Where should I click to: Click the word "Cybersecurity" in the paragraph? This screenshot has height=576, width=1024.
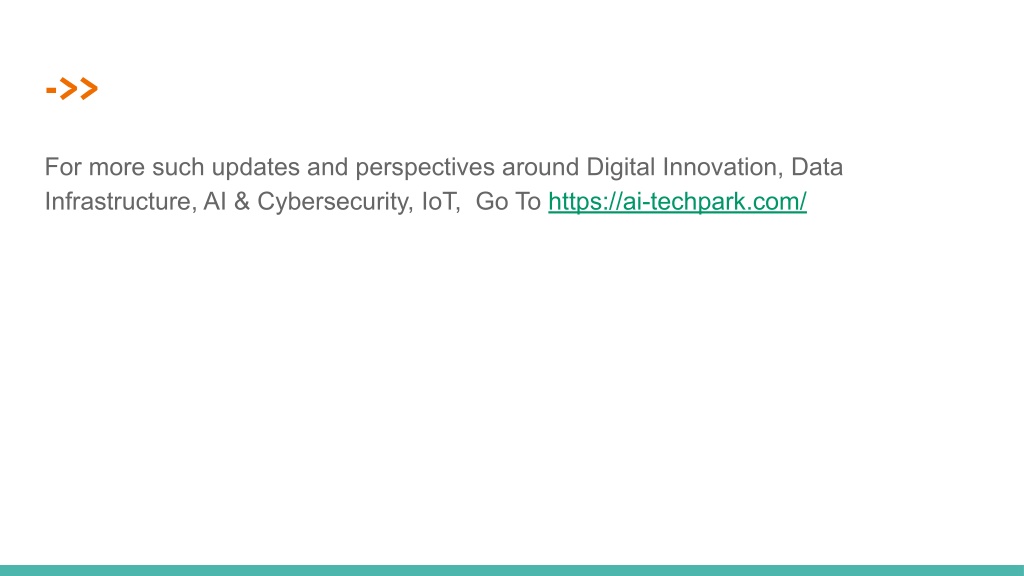tap(335, 201)
